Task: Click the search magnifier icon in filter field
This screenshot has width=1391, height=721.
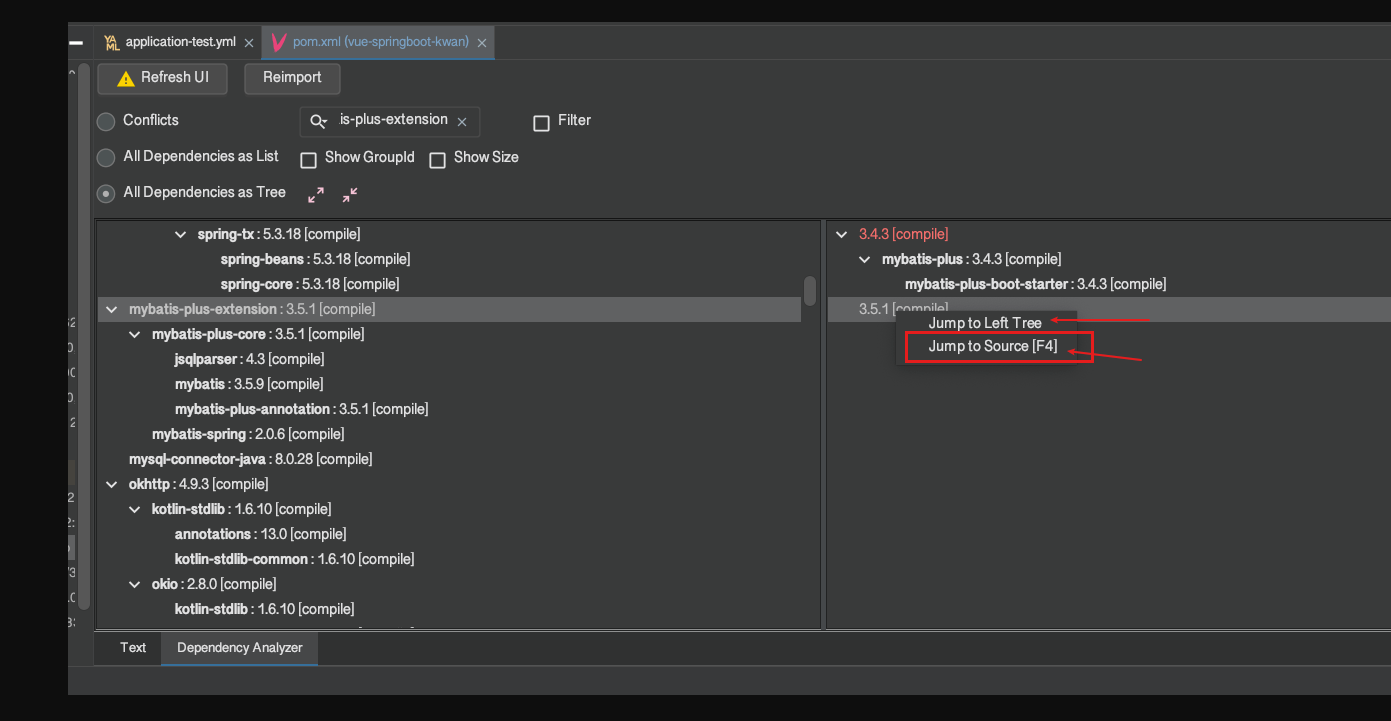Action: pos(319,121)
